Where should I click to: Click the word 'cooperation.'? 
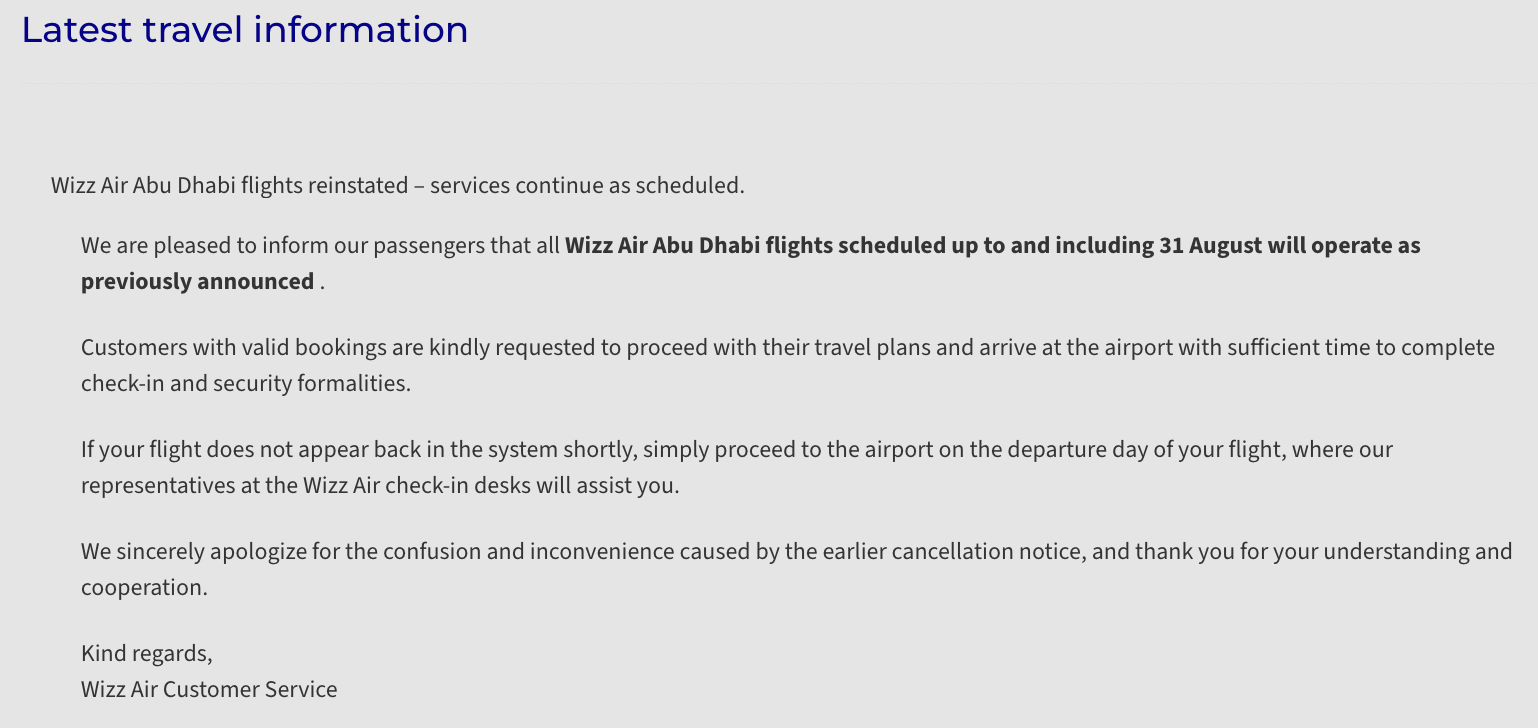pos(144,588)
